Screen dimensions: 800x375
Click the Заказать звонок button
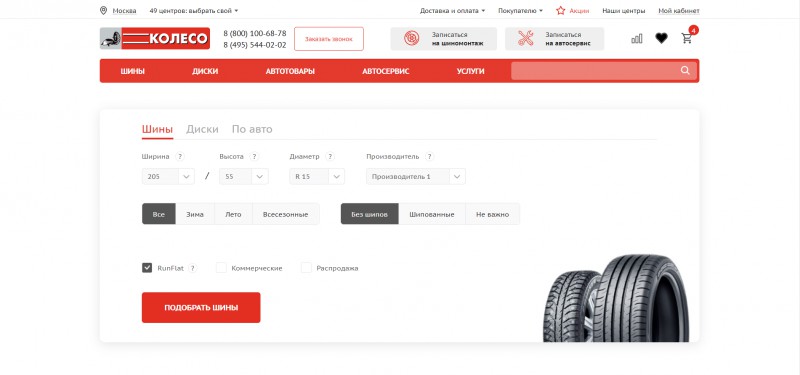(329, 39)
